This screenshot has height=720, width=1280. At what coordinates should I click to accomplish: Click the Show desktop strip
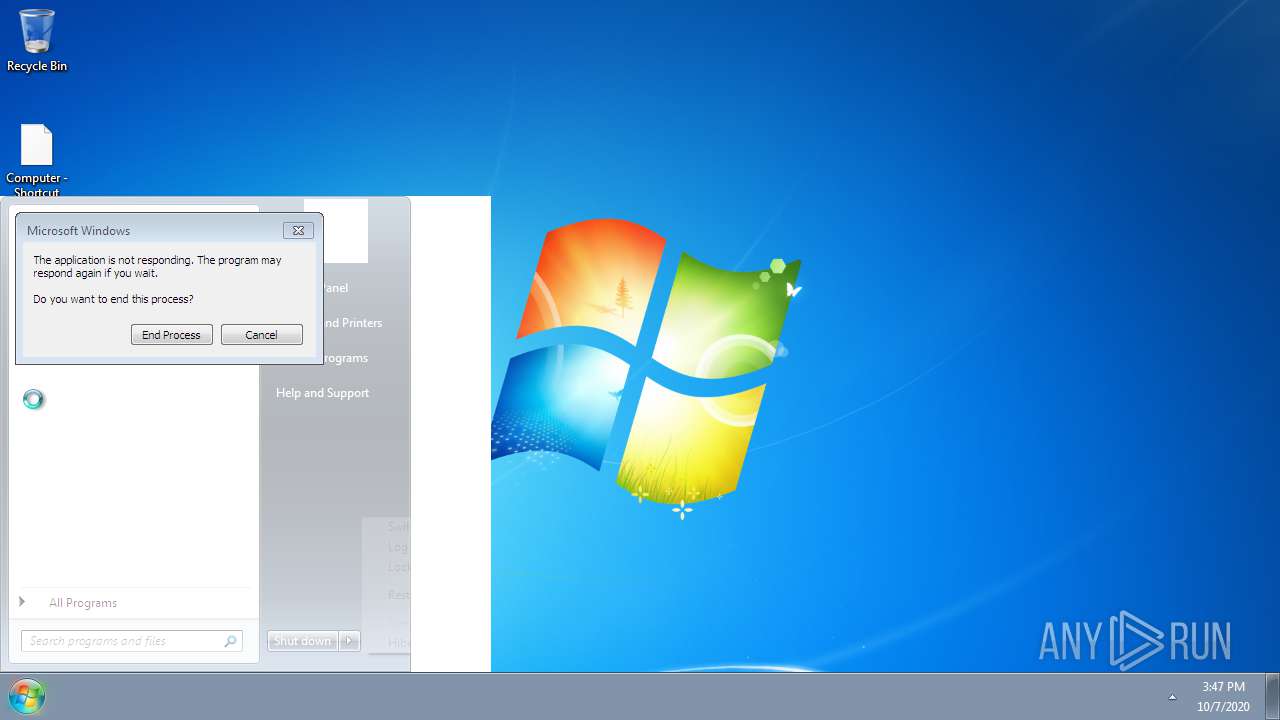1272,696
